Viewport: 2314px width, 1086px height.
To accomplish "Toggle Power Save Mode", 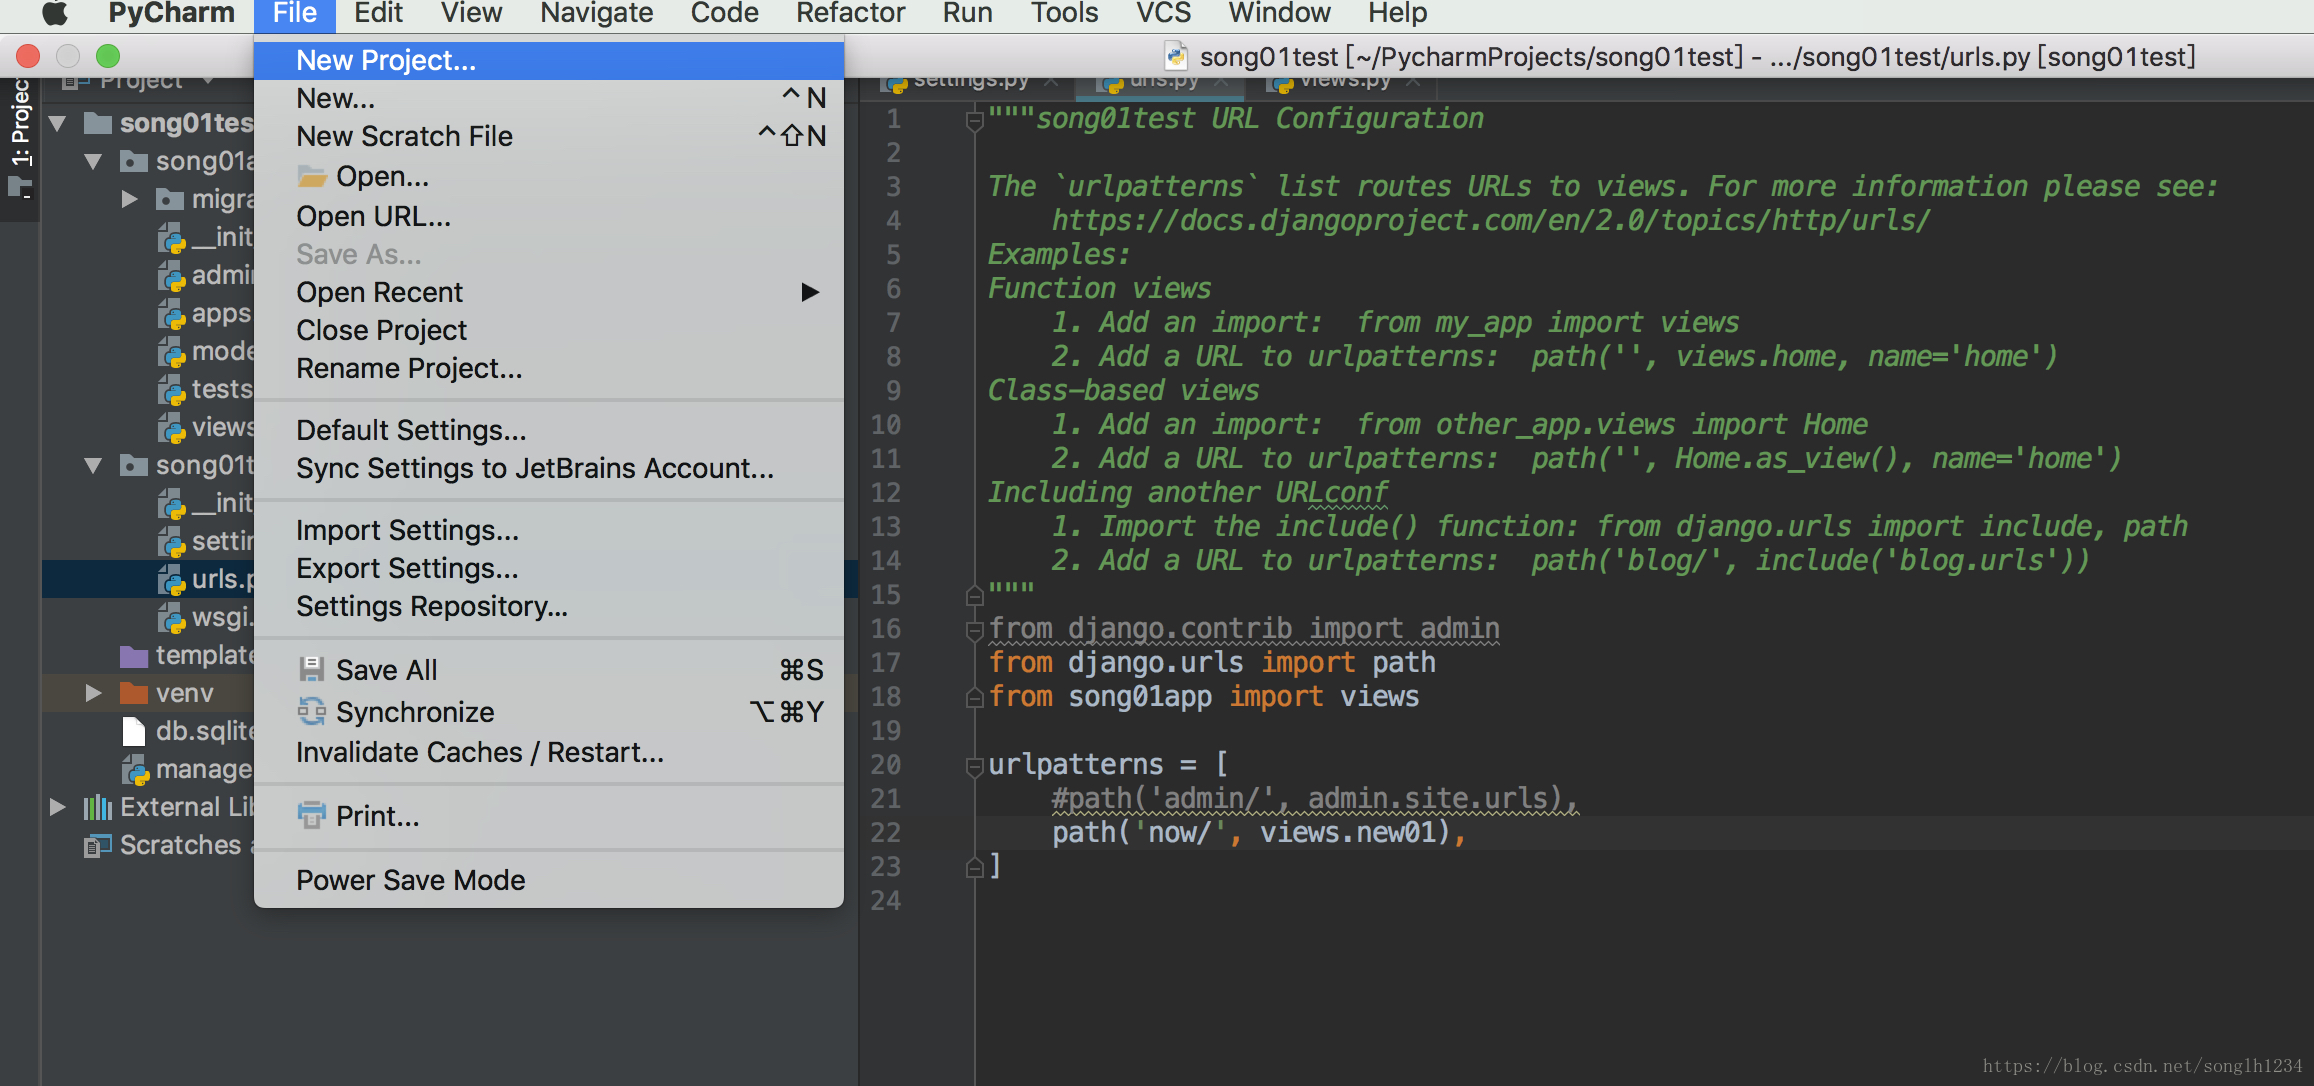I will (x=549, y=880).
